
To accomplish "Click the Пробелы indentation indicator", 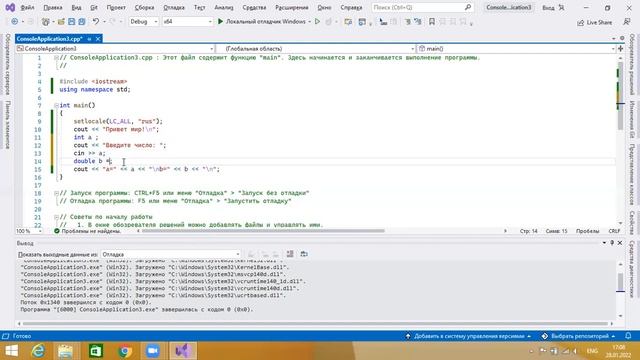I will point(587,231).
